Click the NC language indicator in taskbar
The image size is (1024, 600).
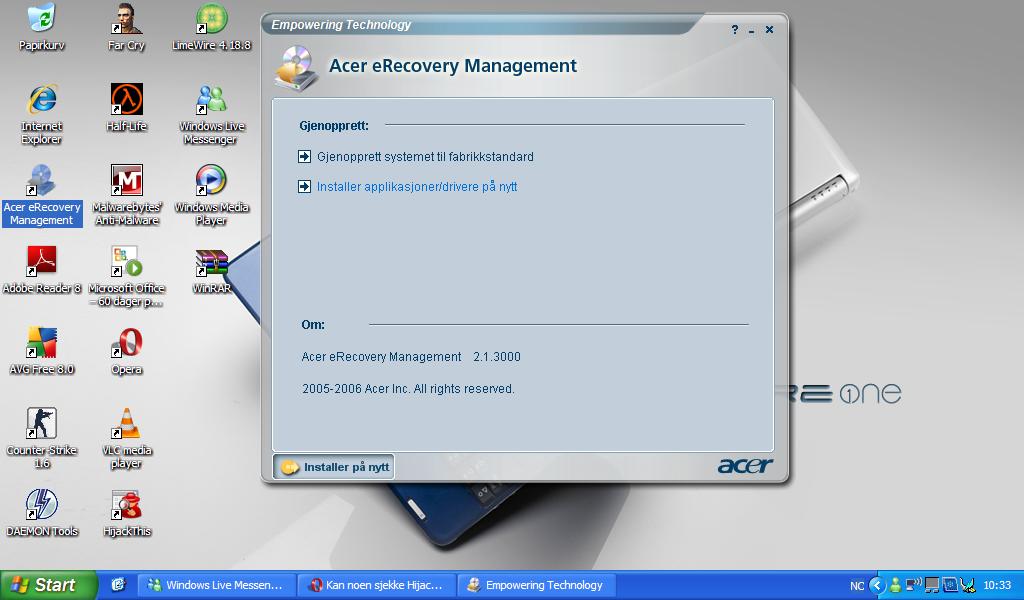857,586
